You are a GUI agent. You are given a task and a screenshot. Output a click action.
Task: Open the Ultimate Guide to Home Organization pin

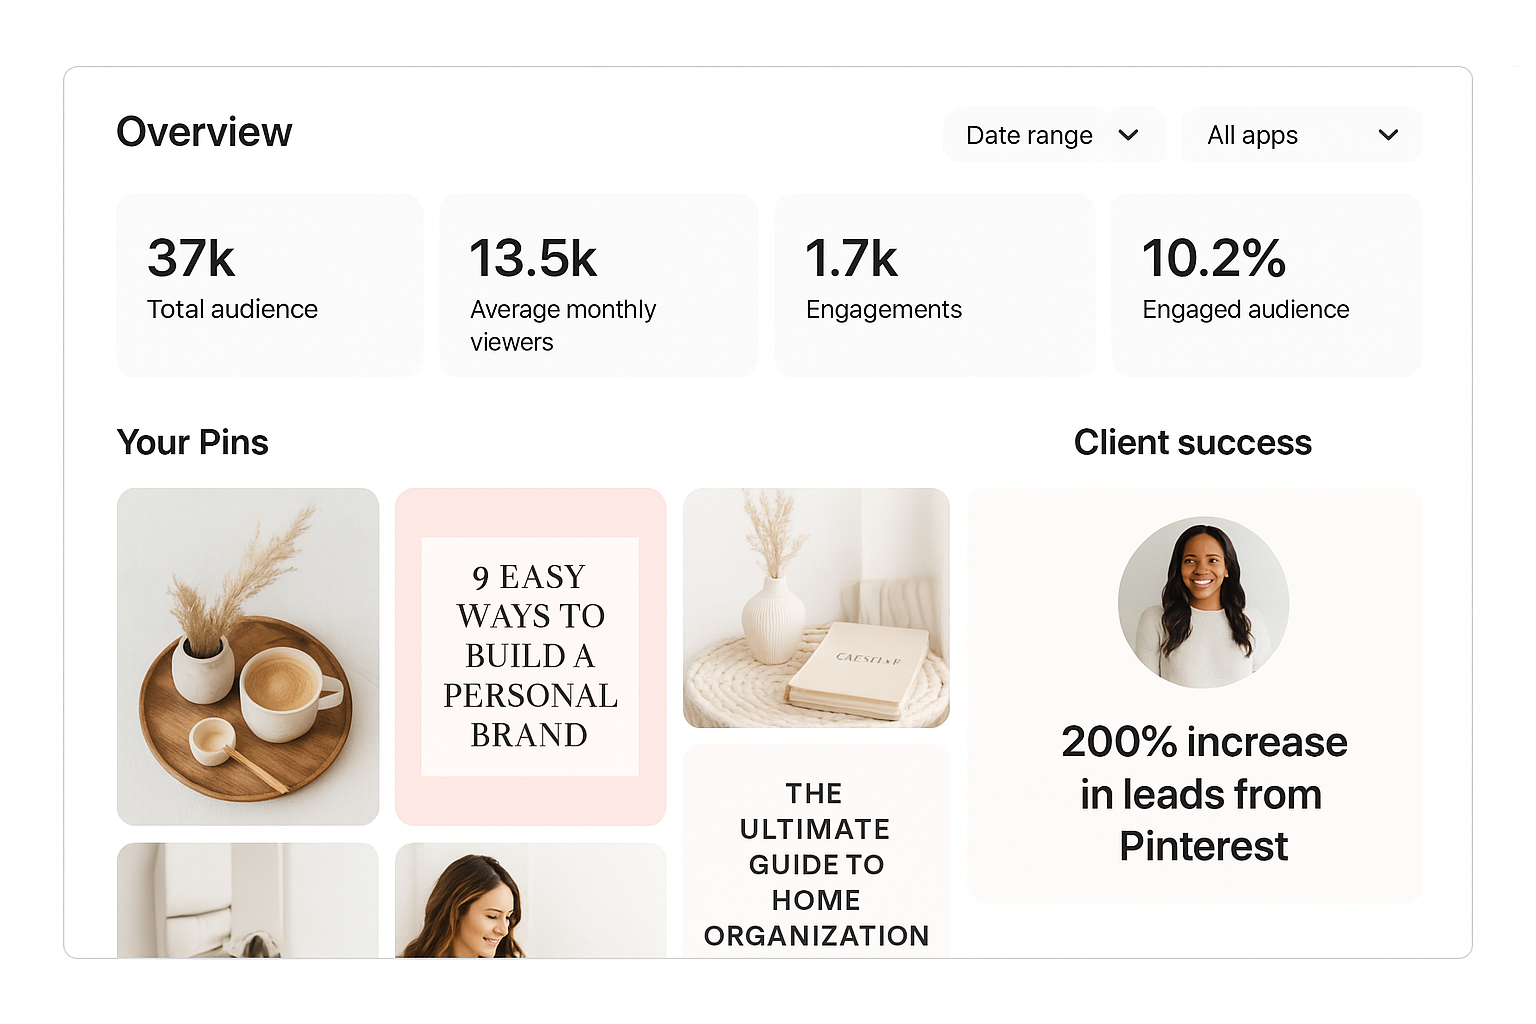tap(816, 851)
